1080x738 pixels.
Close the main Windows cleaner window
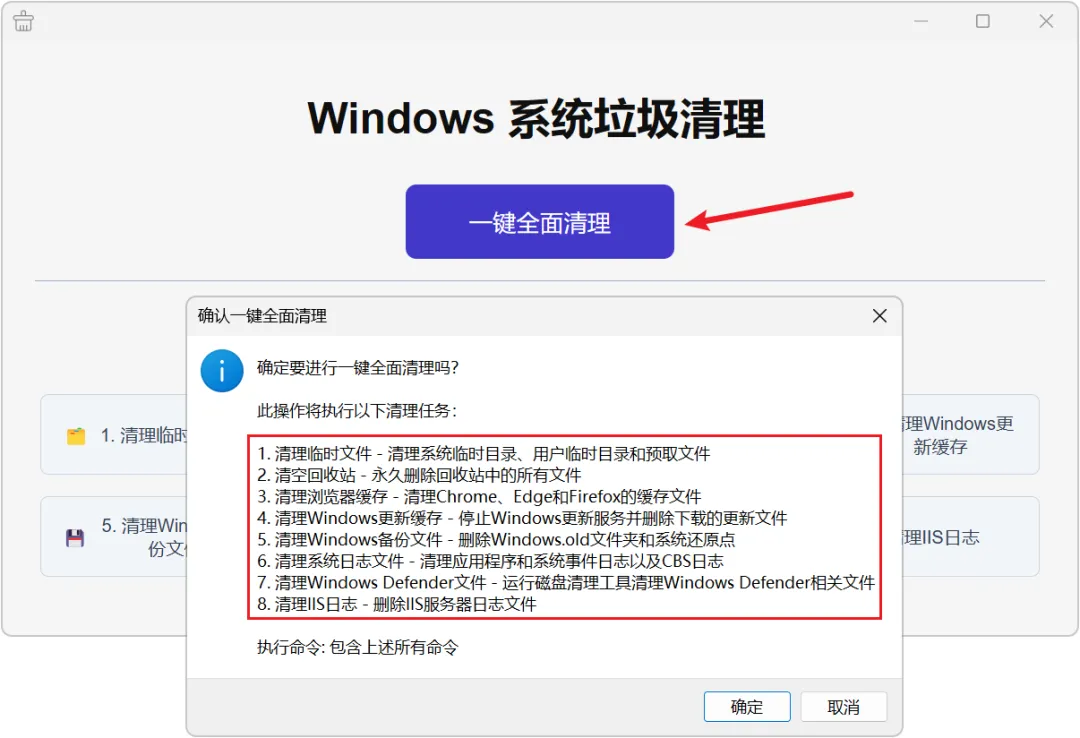pos(1046,21)
